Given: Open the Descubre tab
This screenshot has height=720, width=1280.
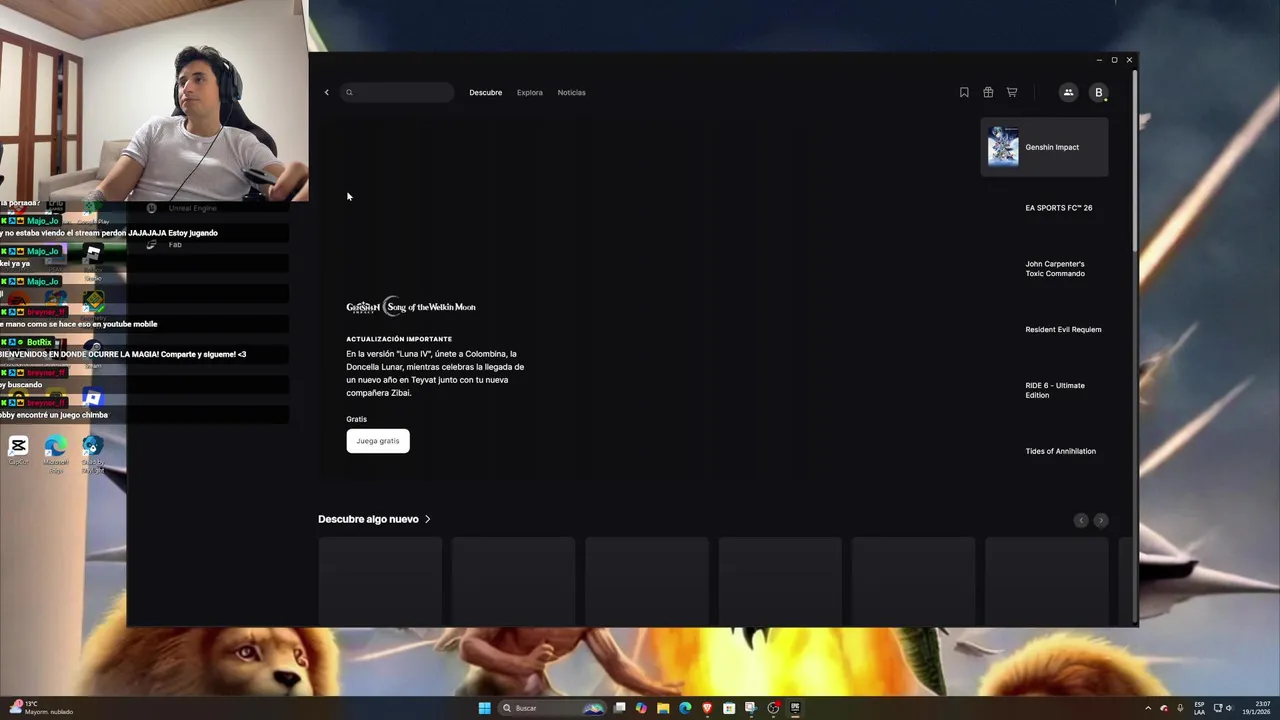Looking at the screenshot, I should click(485, 92).
